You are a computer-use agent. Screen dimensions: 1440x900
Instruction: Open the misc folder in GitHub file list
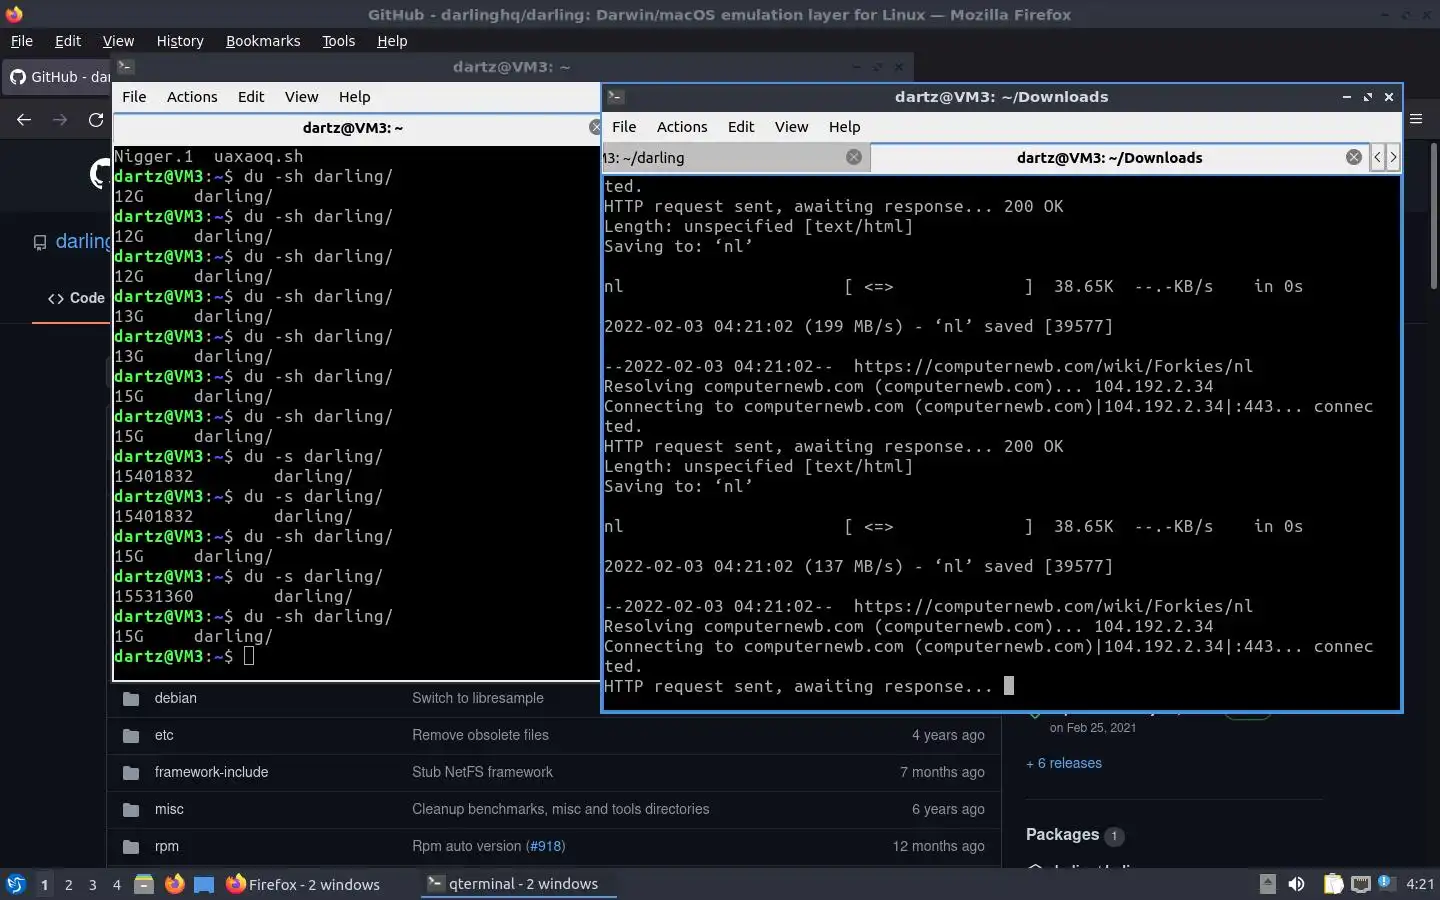click(x=169, y=809)
